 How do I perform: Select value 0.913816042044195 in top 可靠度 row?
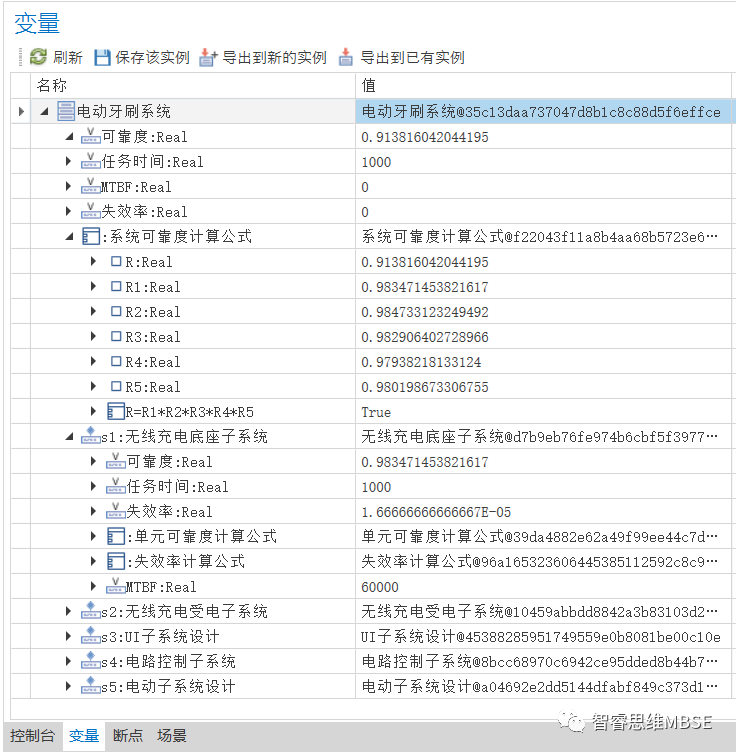[424, 137]
